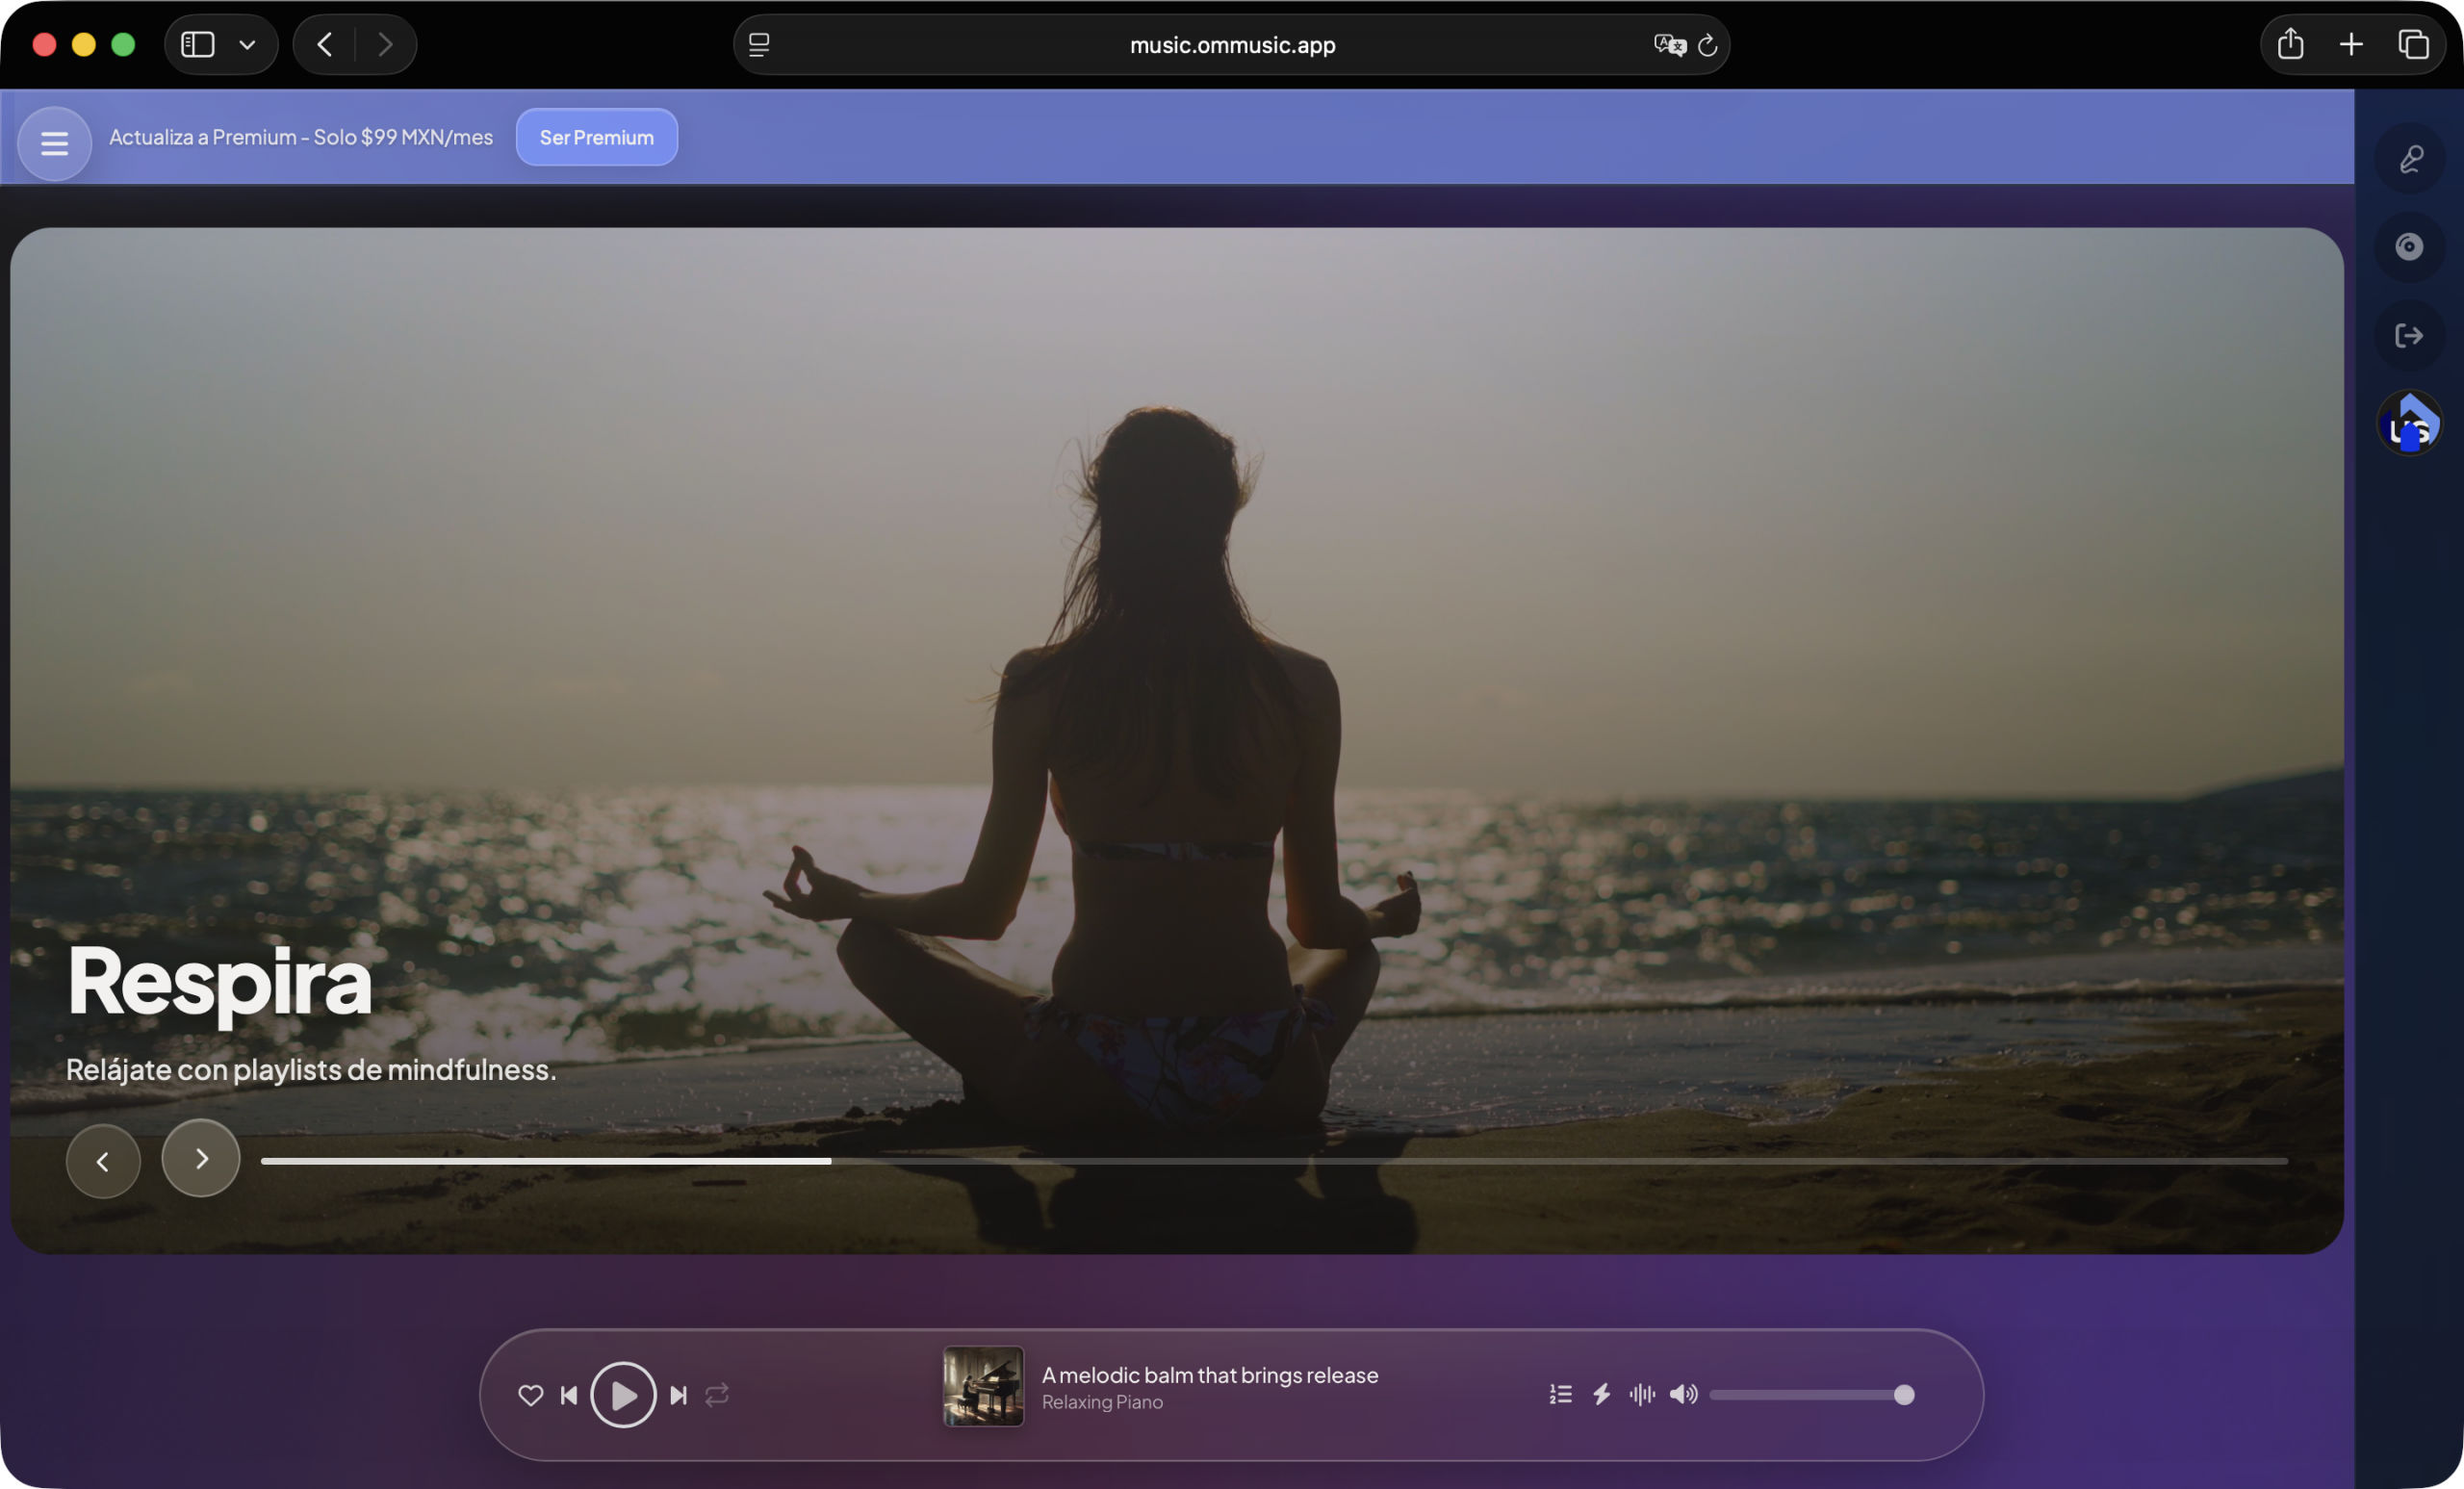Click the lightning bolt icon
Screen dimensions: 2464x1489
(1601, 1395)
